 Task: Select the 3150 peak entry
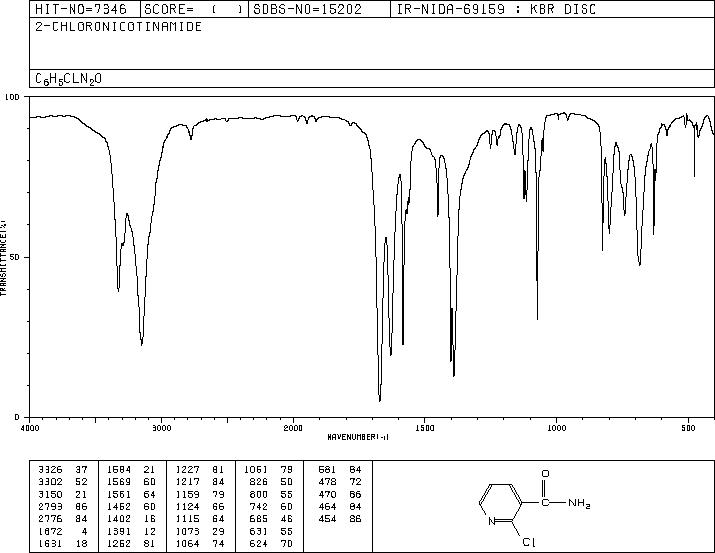point(63,494)
